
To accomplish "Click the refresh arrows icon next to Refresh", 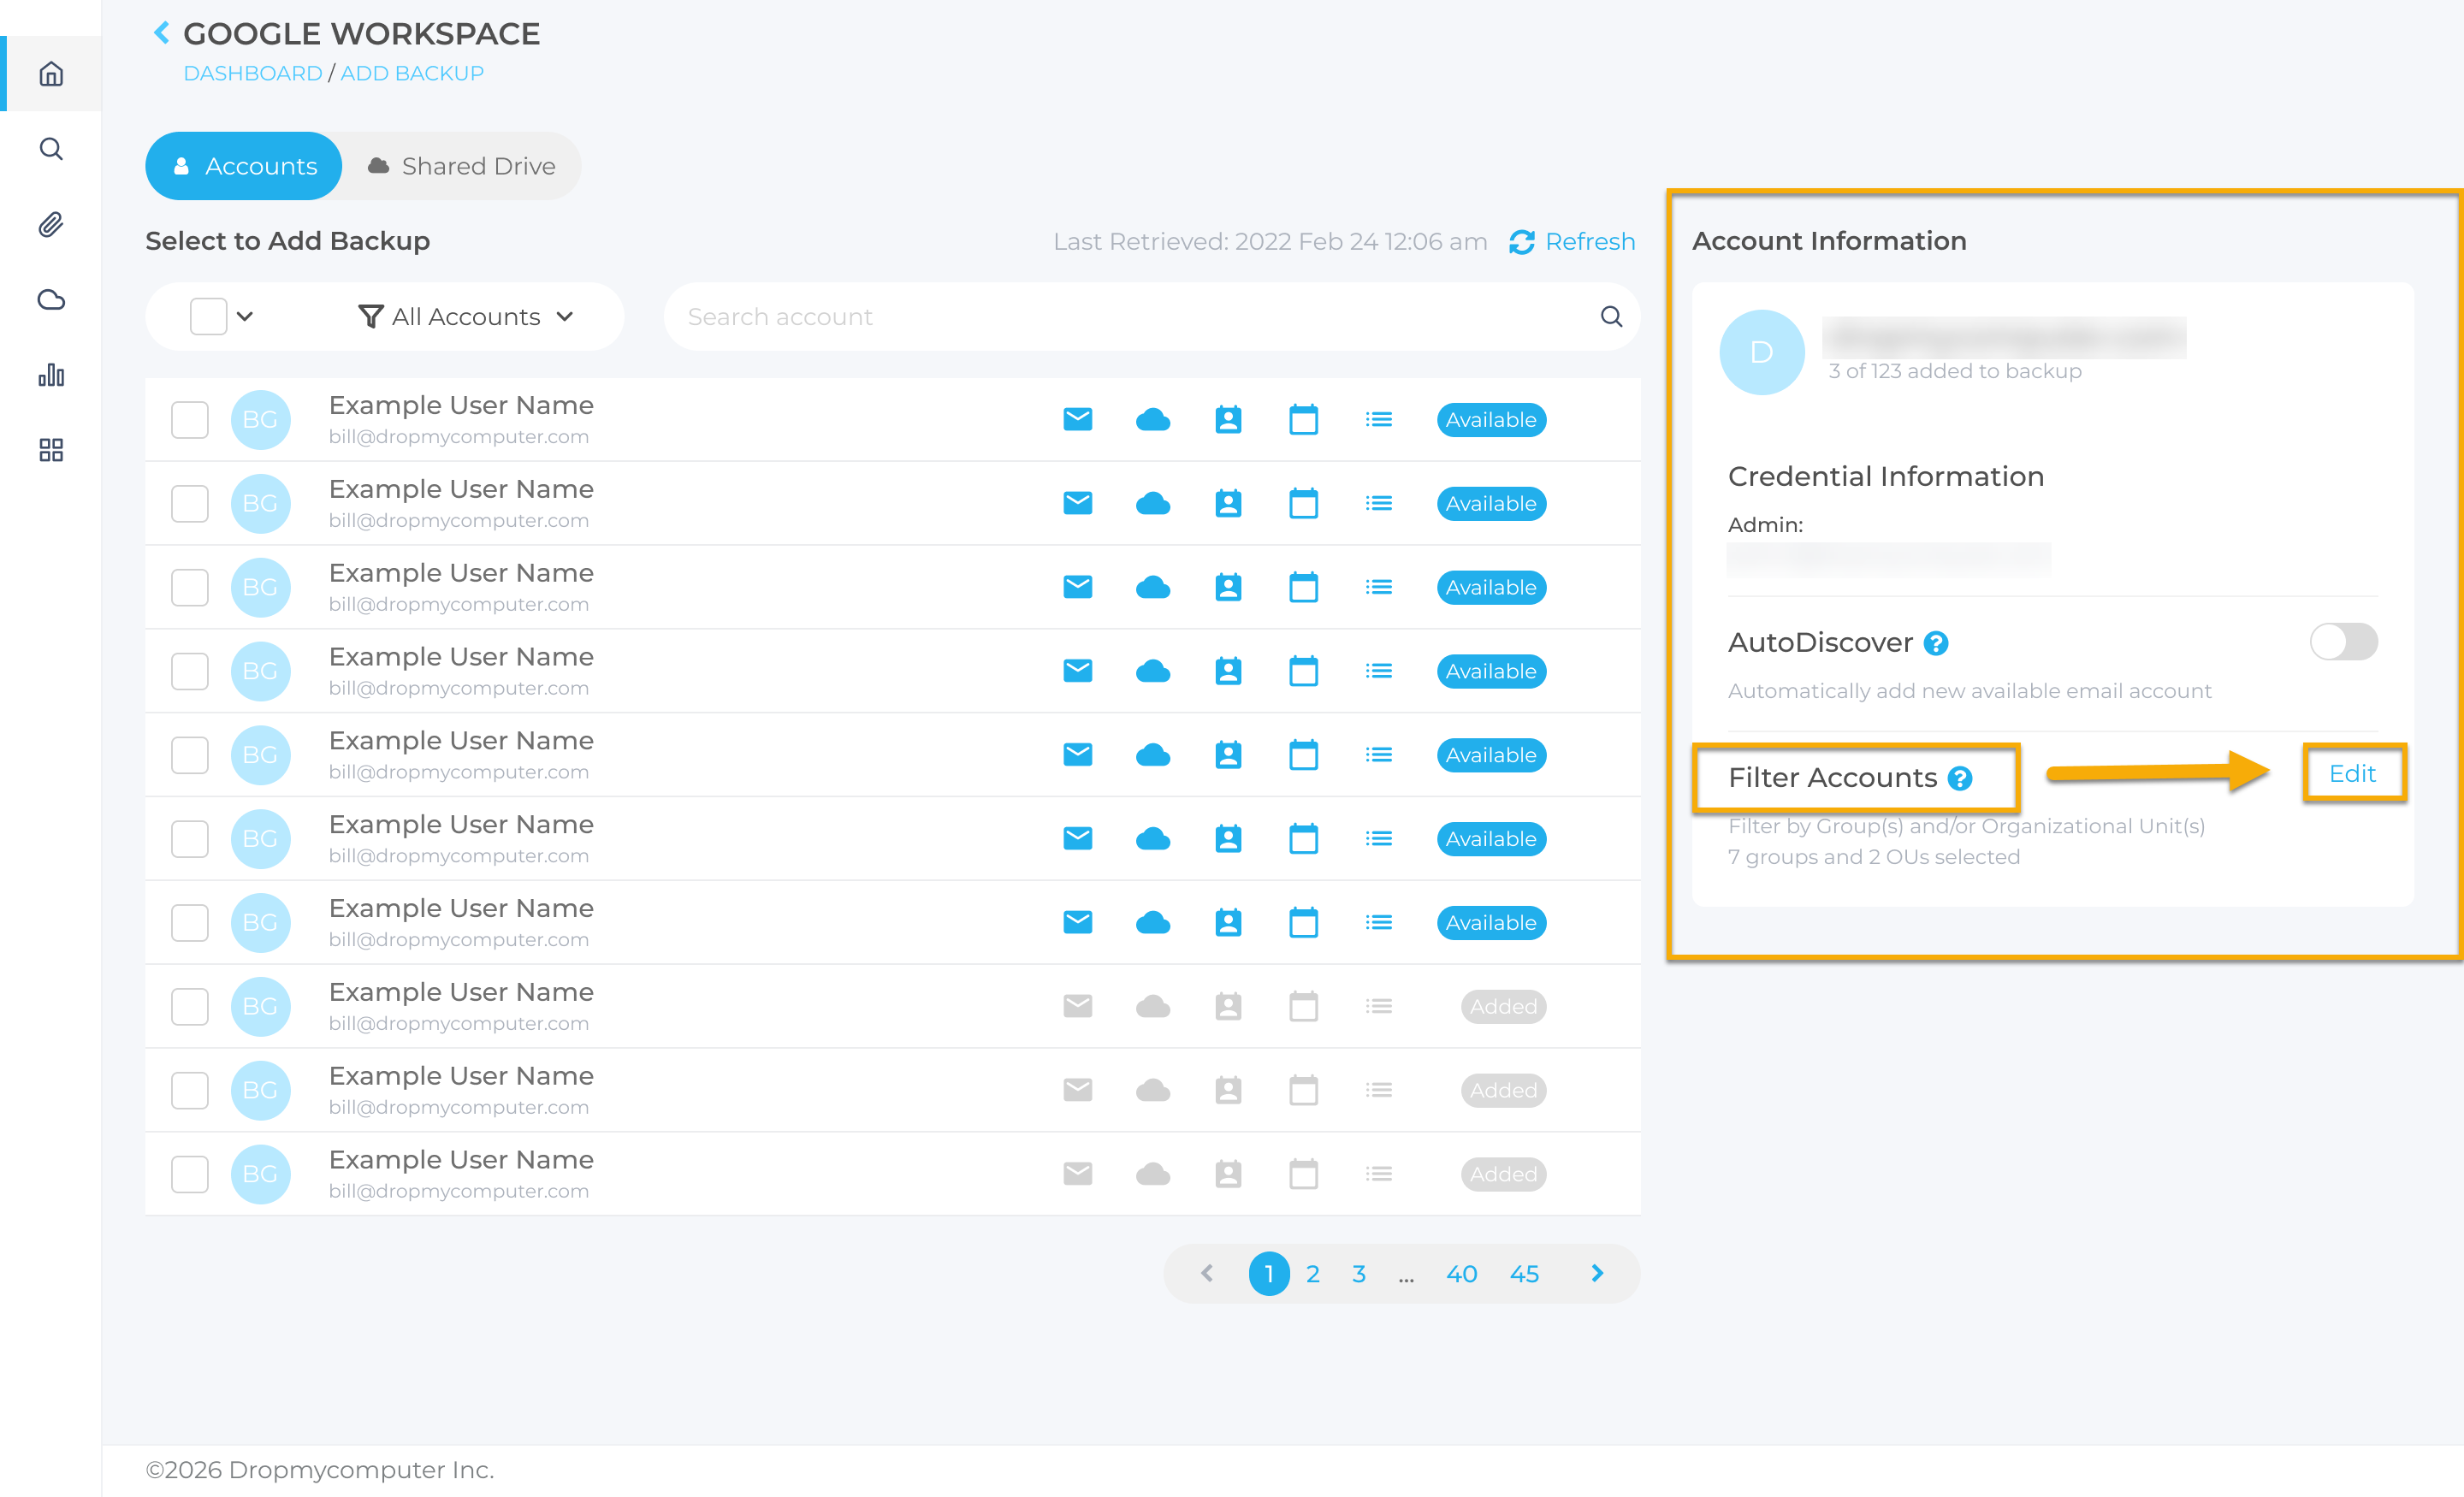I will (x=1522, y=242).
